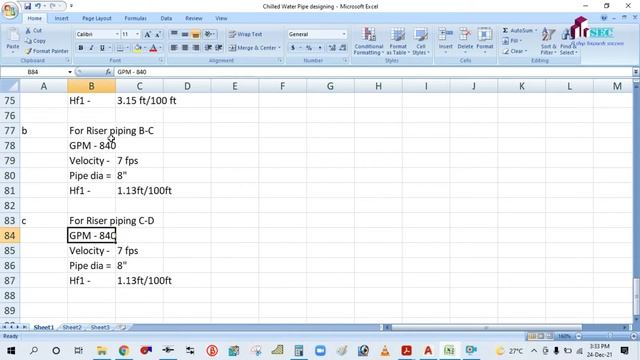
Task: Switch to the Page Layout tab
Action: tap(97, 18)
